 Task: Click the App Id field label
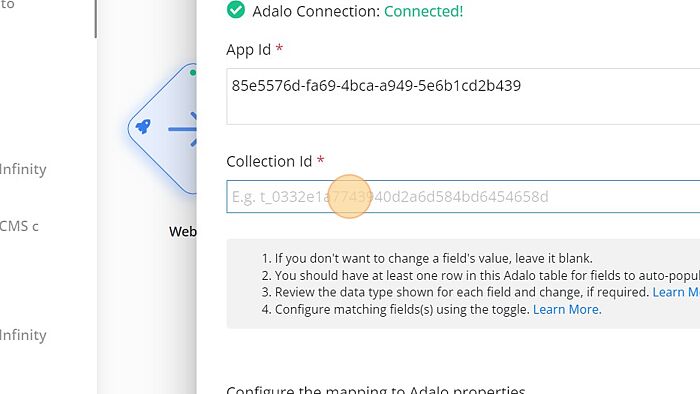(x=249, y=50)
